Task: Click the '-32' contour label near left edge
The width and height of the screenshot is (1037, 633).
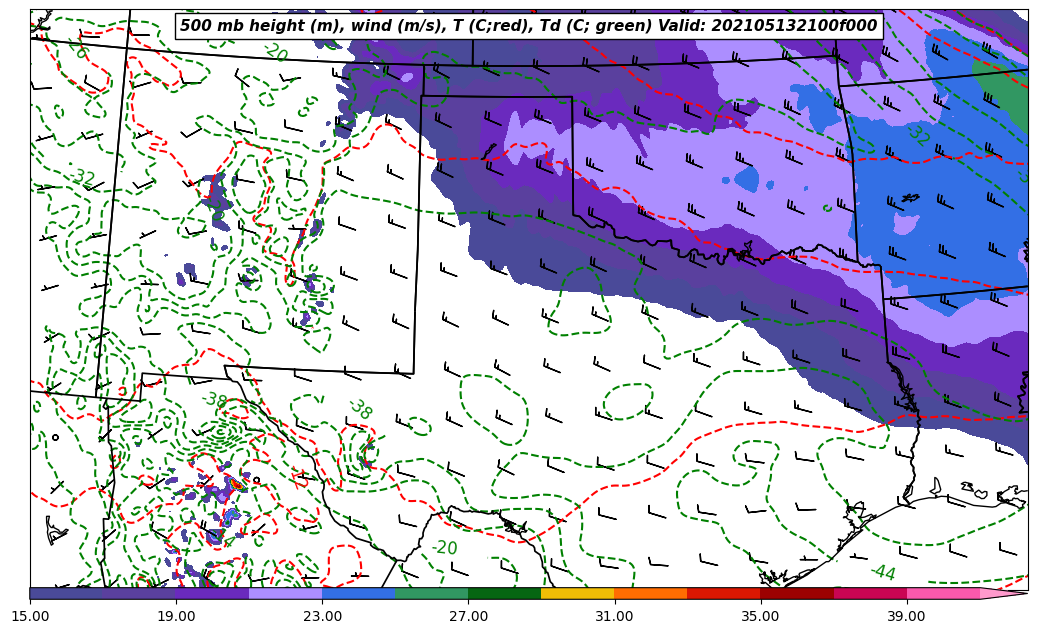Action: [82, 177]
